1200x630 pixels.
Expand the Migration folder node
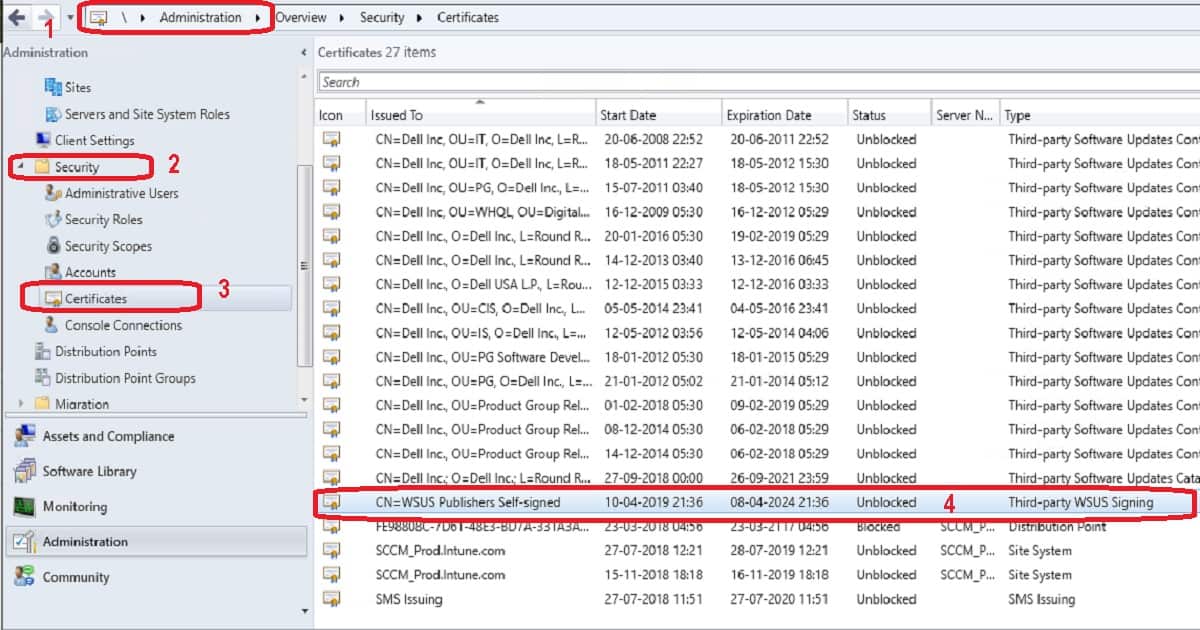coord(21,404)
